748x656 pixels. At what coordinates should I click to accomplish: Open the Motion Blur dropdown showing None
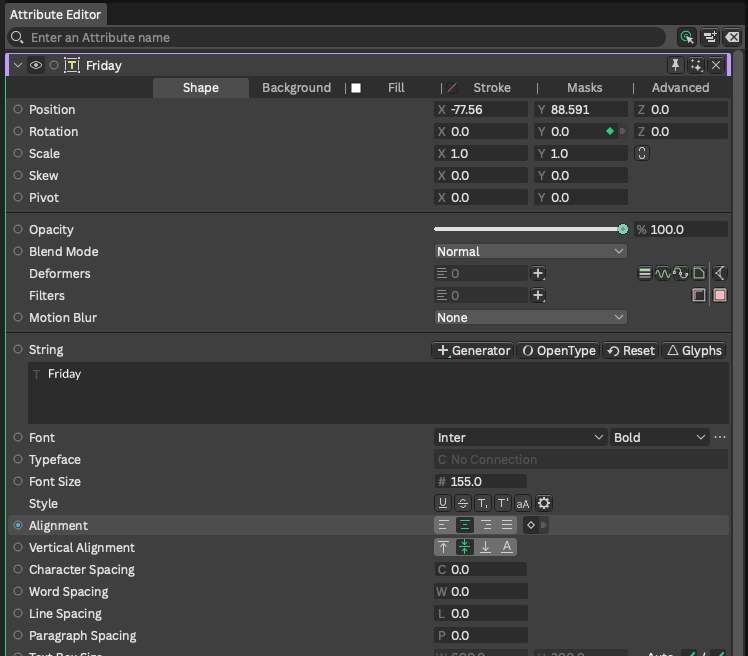530,317
